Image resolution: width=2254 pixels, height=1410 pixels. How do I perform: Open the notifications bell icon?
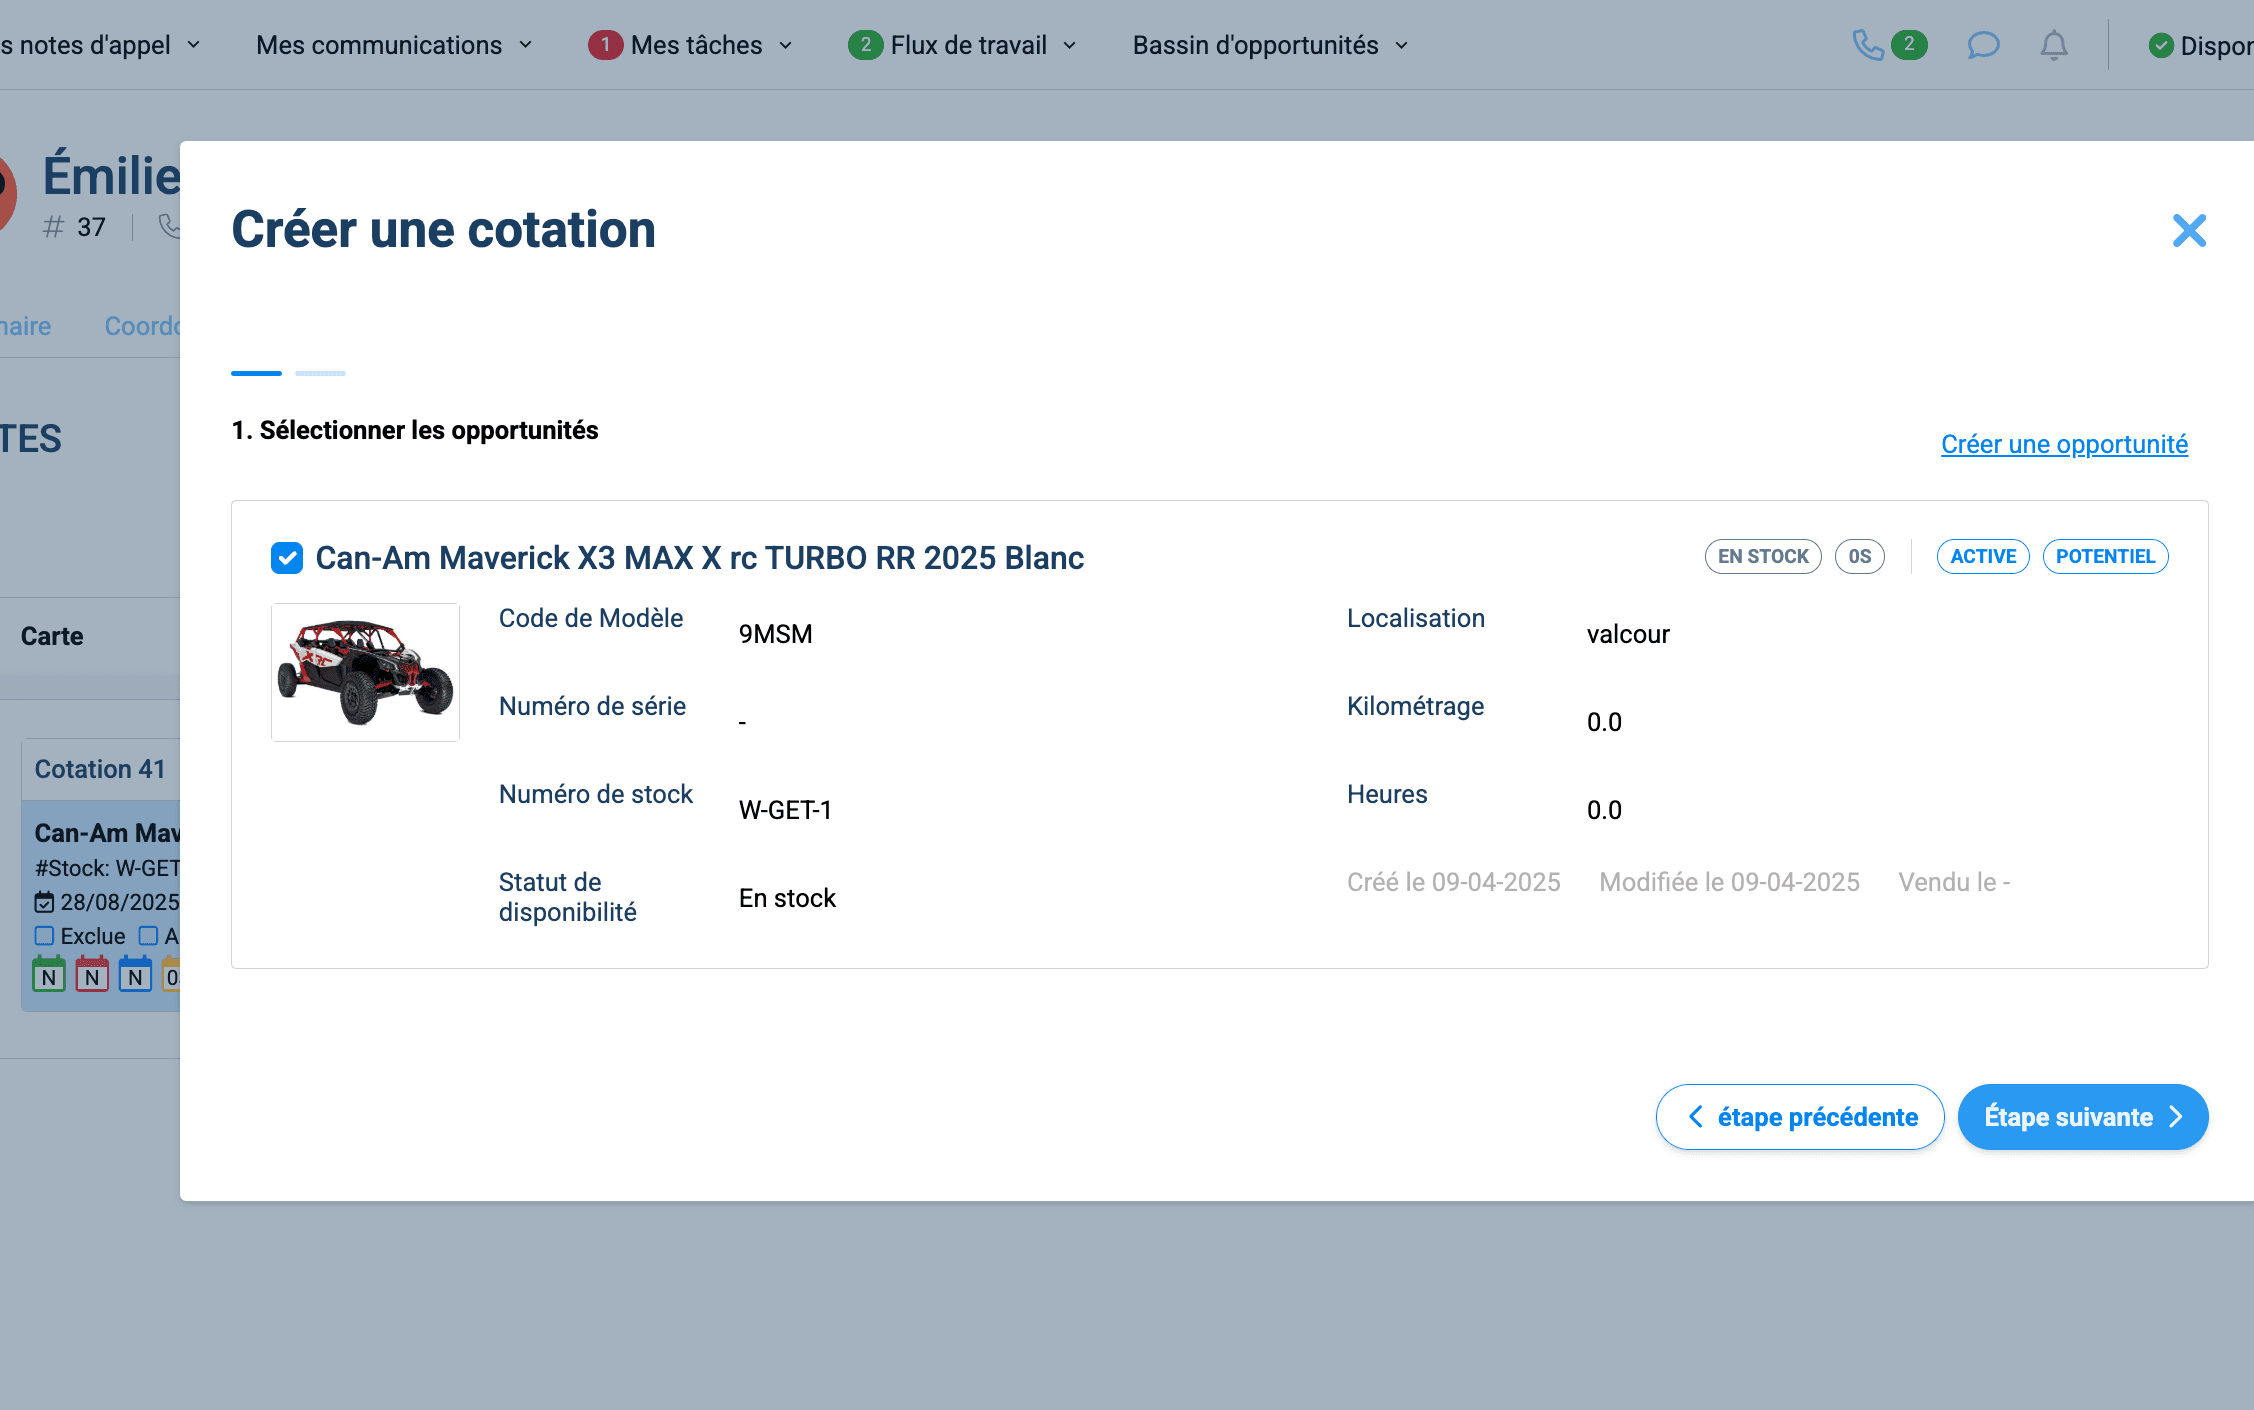2054,45
